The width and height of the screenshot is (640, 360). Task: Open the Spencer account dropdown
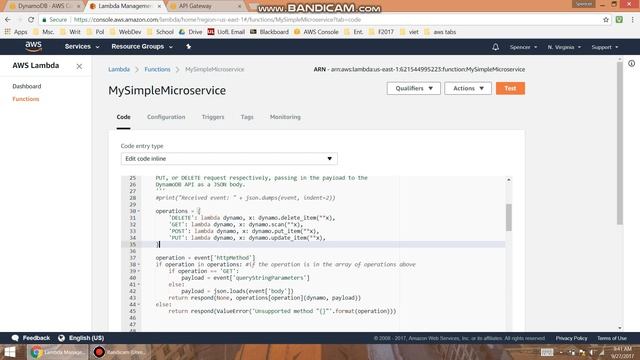(523, 47)
